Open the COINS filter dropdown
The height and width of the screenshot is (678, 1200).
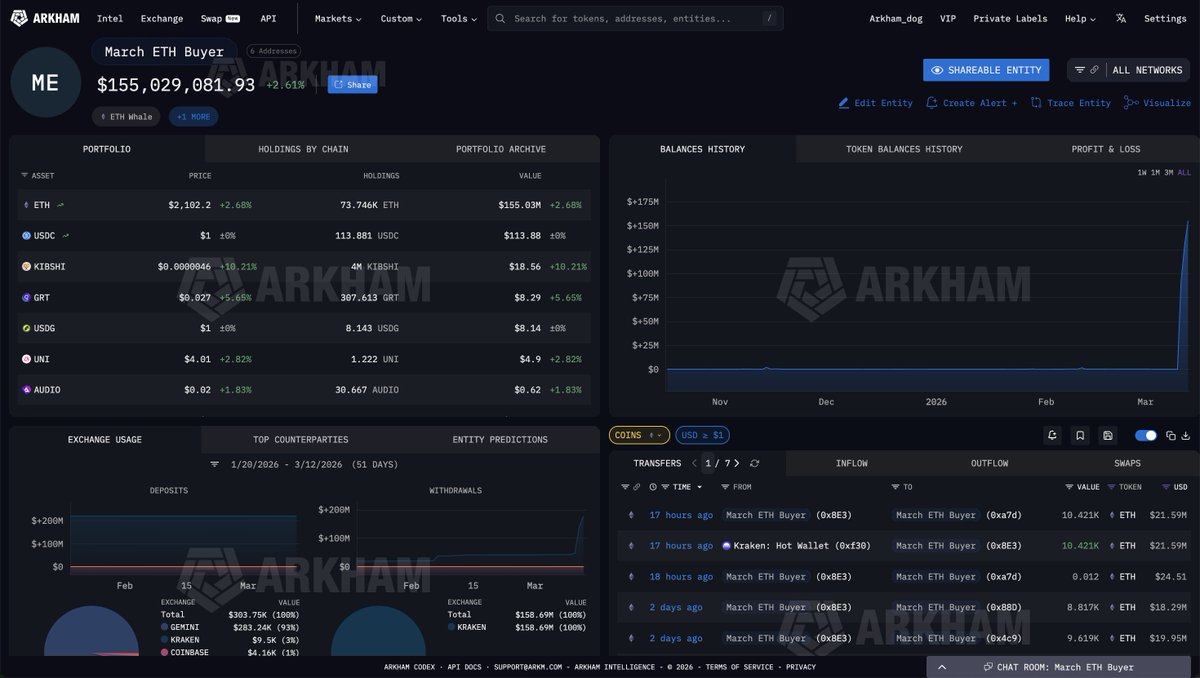pyautogui.click(x=638, y=435)
